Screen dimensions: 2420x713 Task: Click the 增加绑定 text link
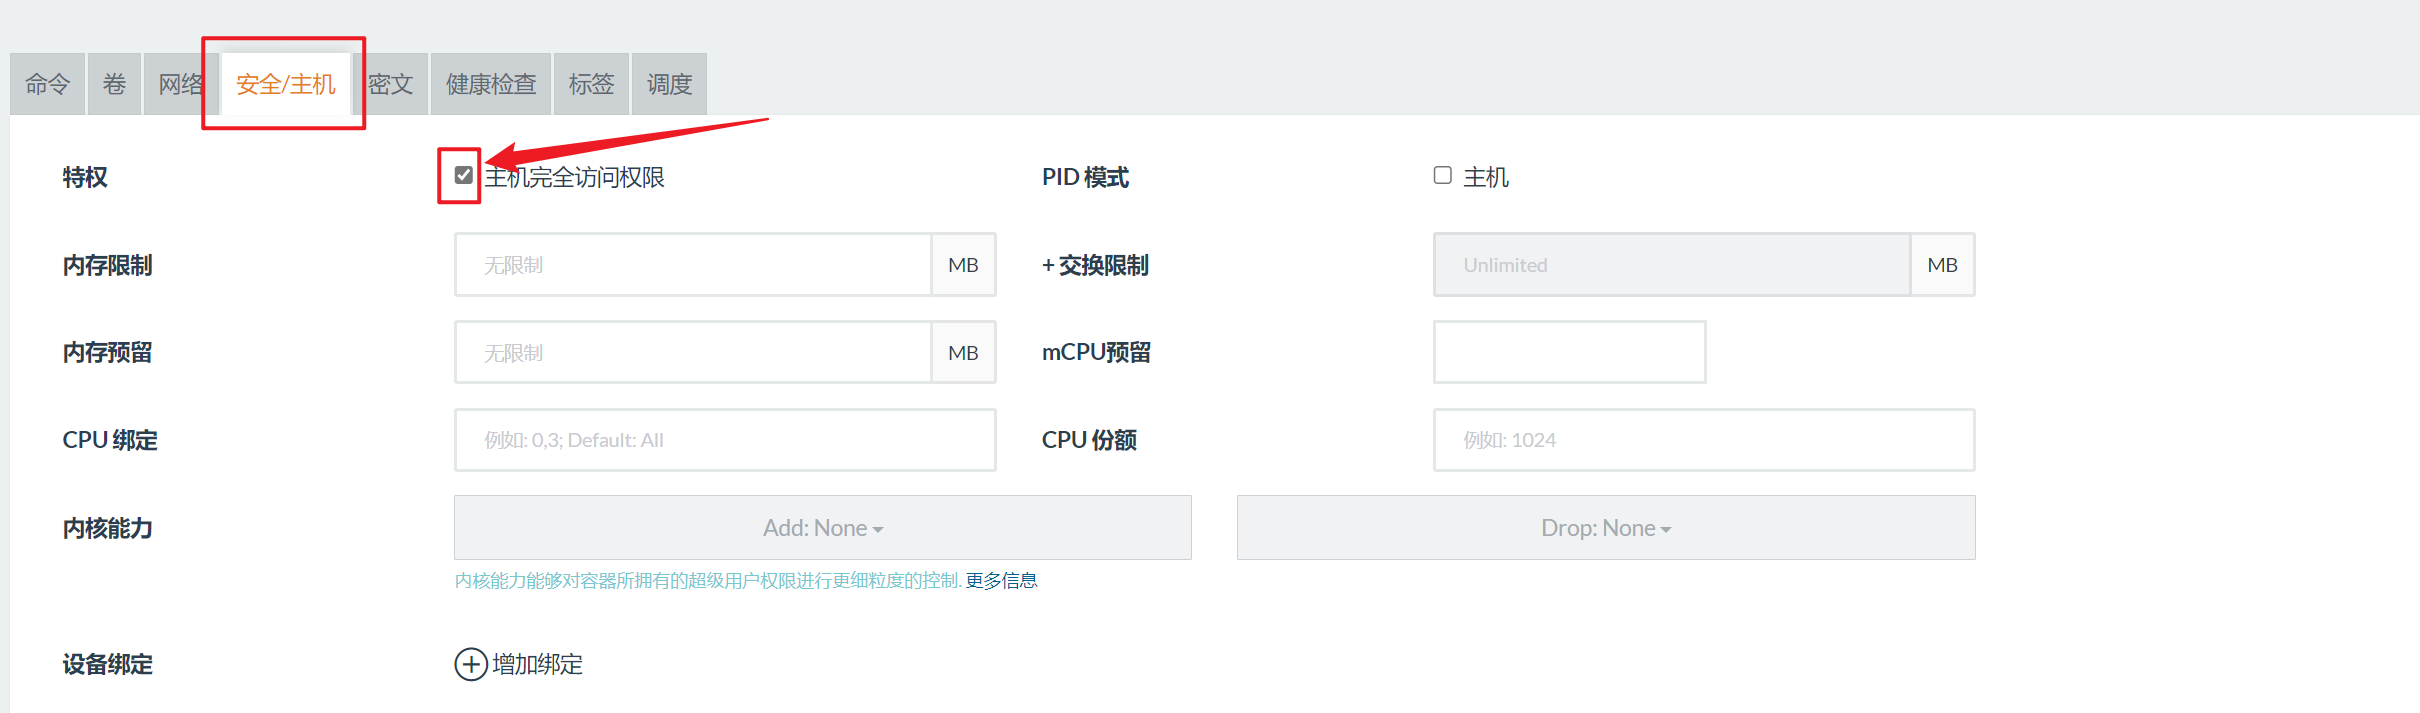pos(537,664)
